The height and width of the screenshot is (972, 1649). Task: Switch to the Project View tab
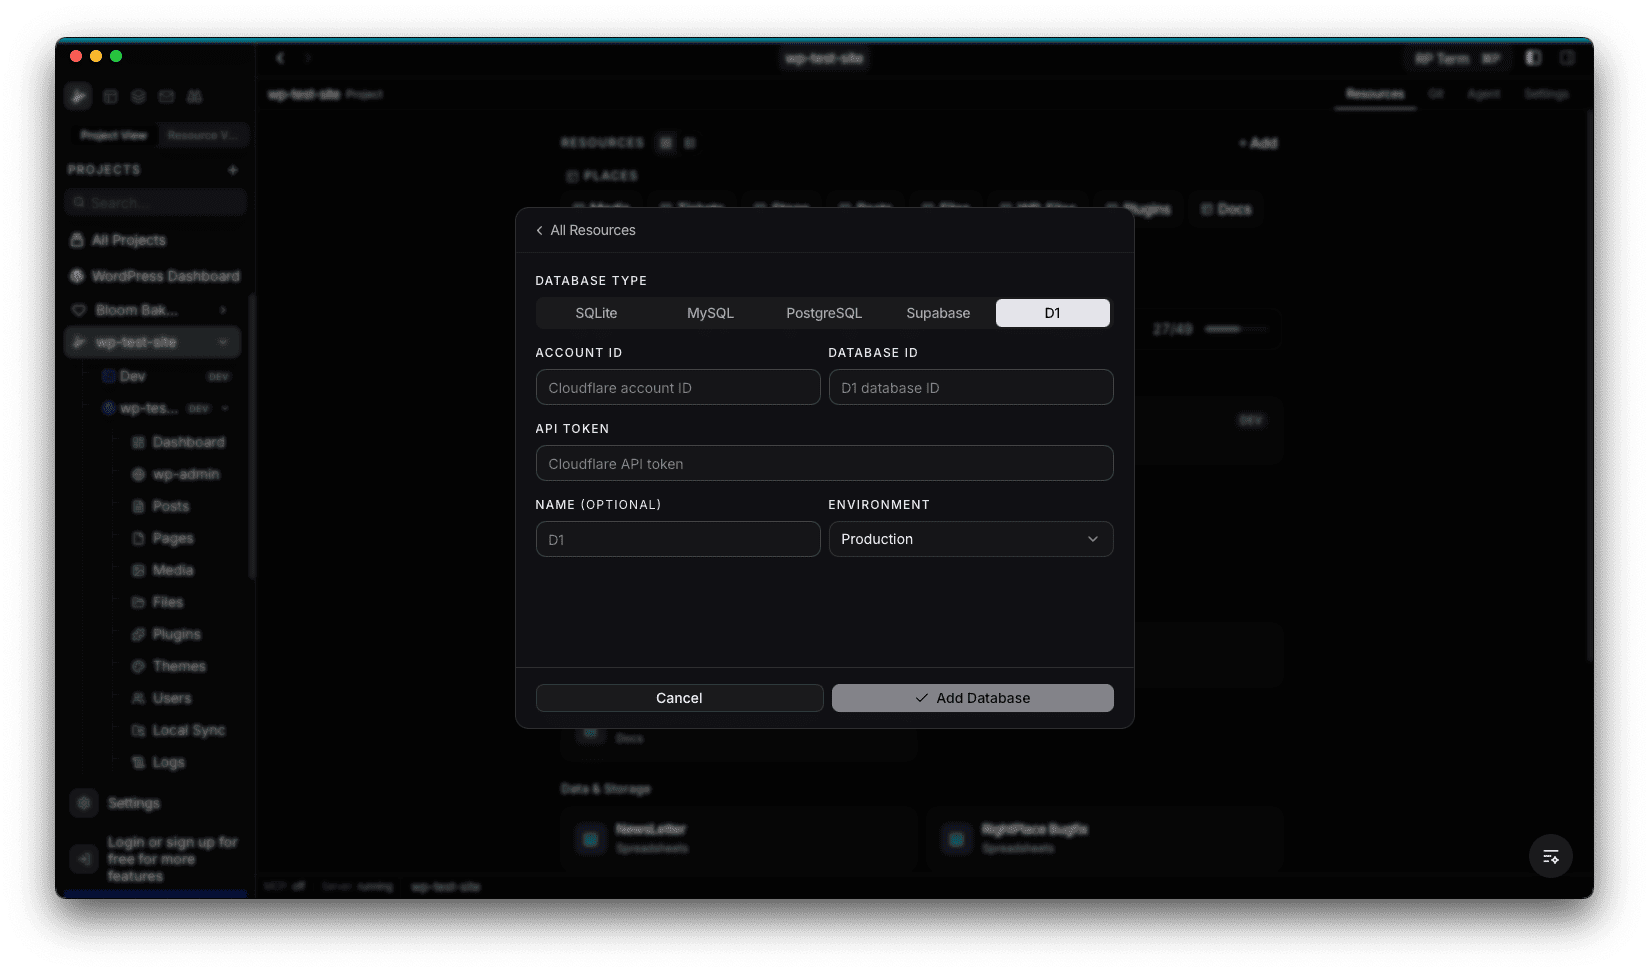point(112,135)
